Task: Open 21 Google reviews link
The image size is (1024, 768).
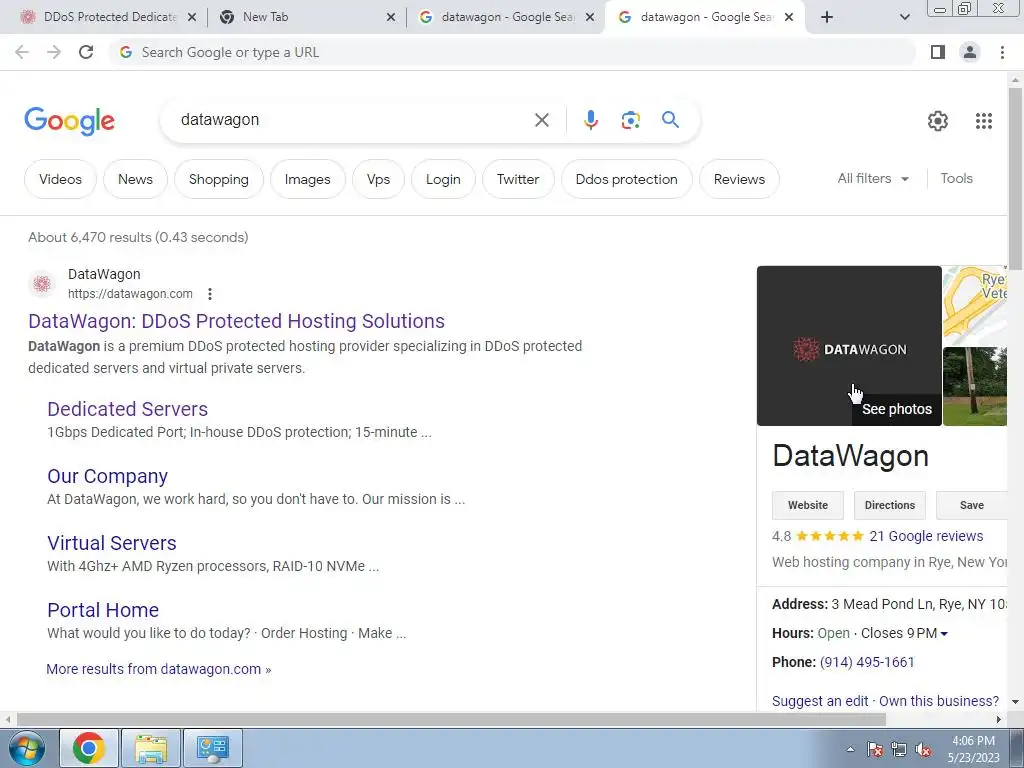Action: tap(926, 536)
